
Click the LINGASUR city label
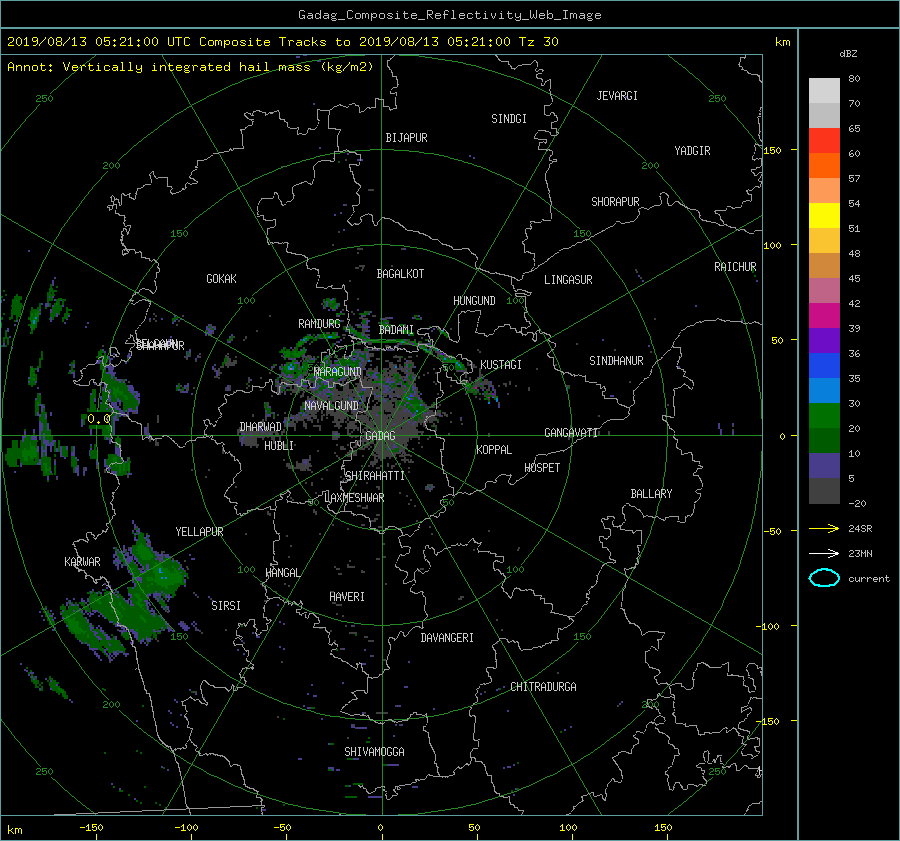pyautogui.click(x=568, y=280)
